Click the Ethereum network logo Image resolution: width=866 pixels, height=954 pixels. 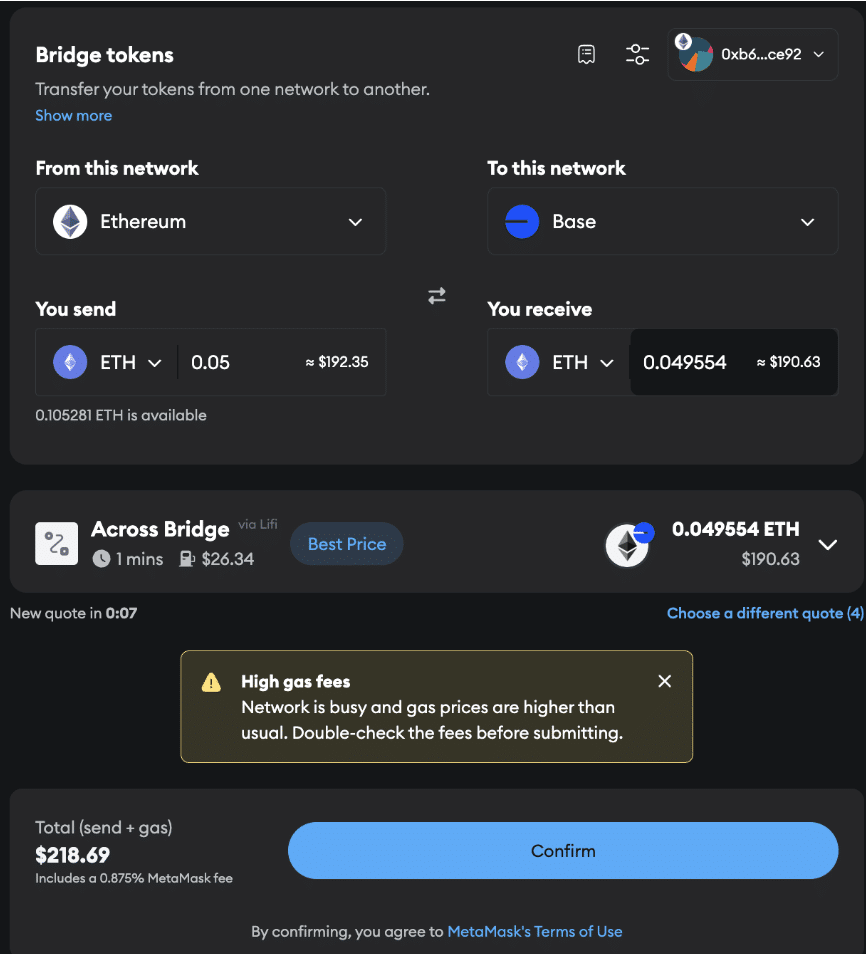coord(70,221)
